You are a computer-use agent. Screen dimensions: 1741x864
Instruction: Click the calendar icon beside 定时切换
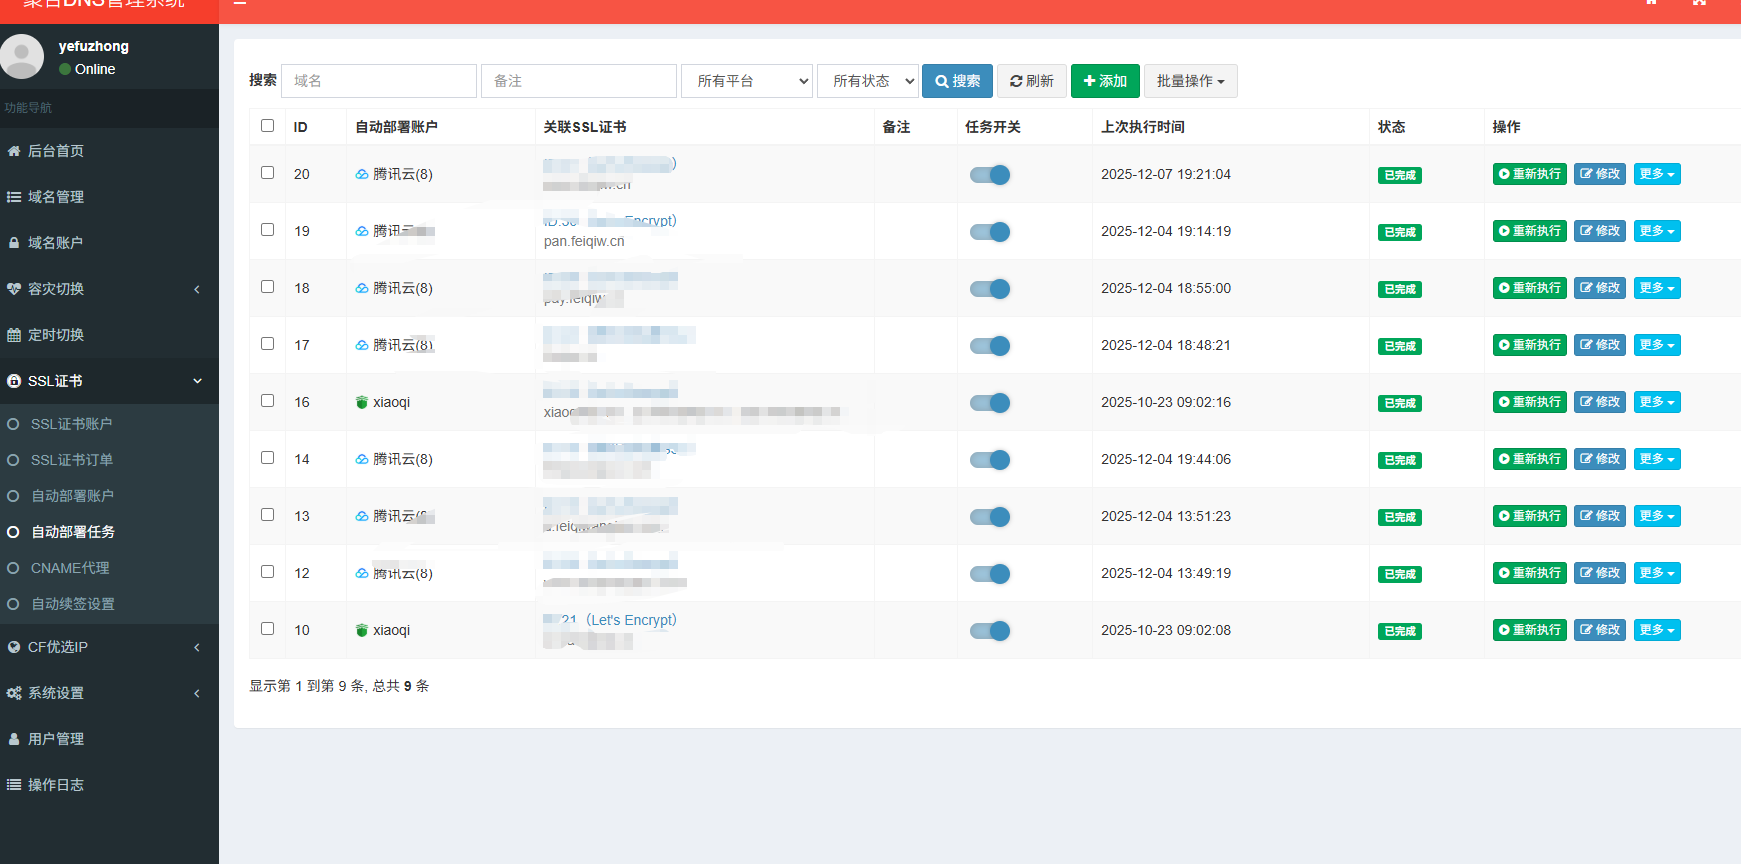pos(14,335)
